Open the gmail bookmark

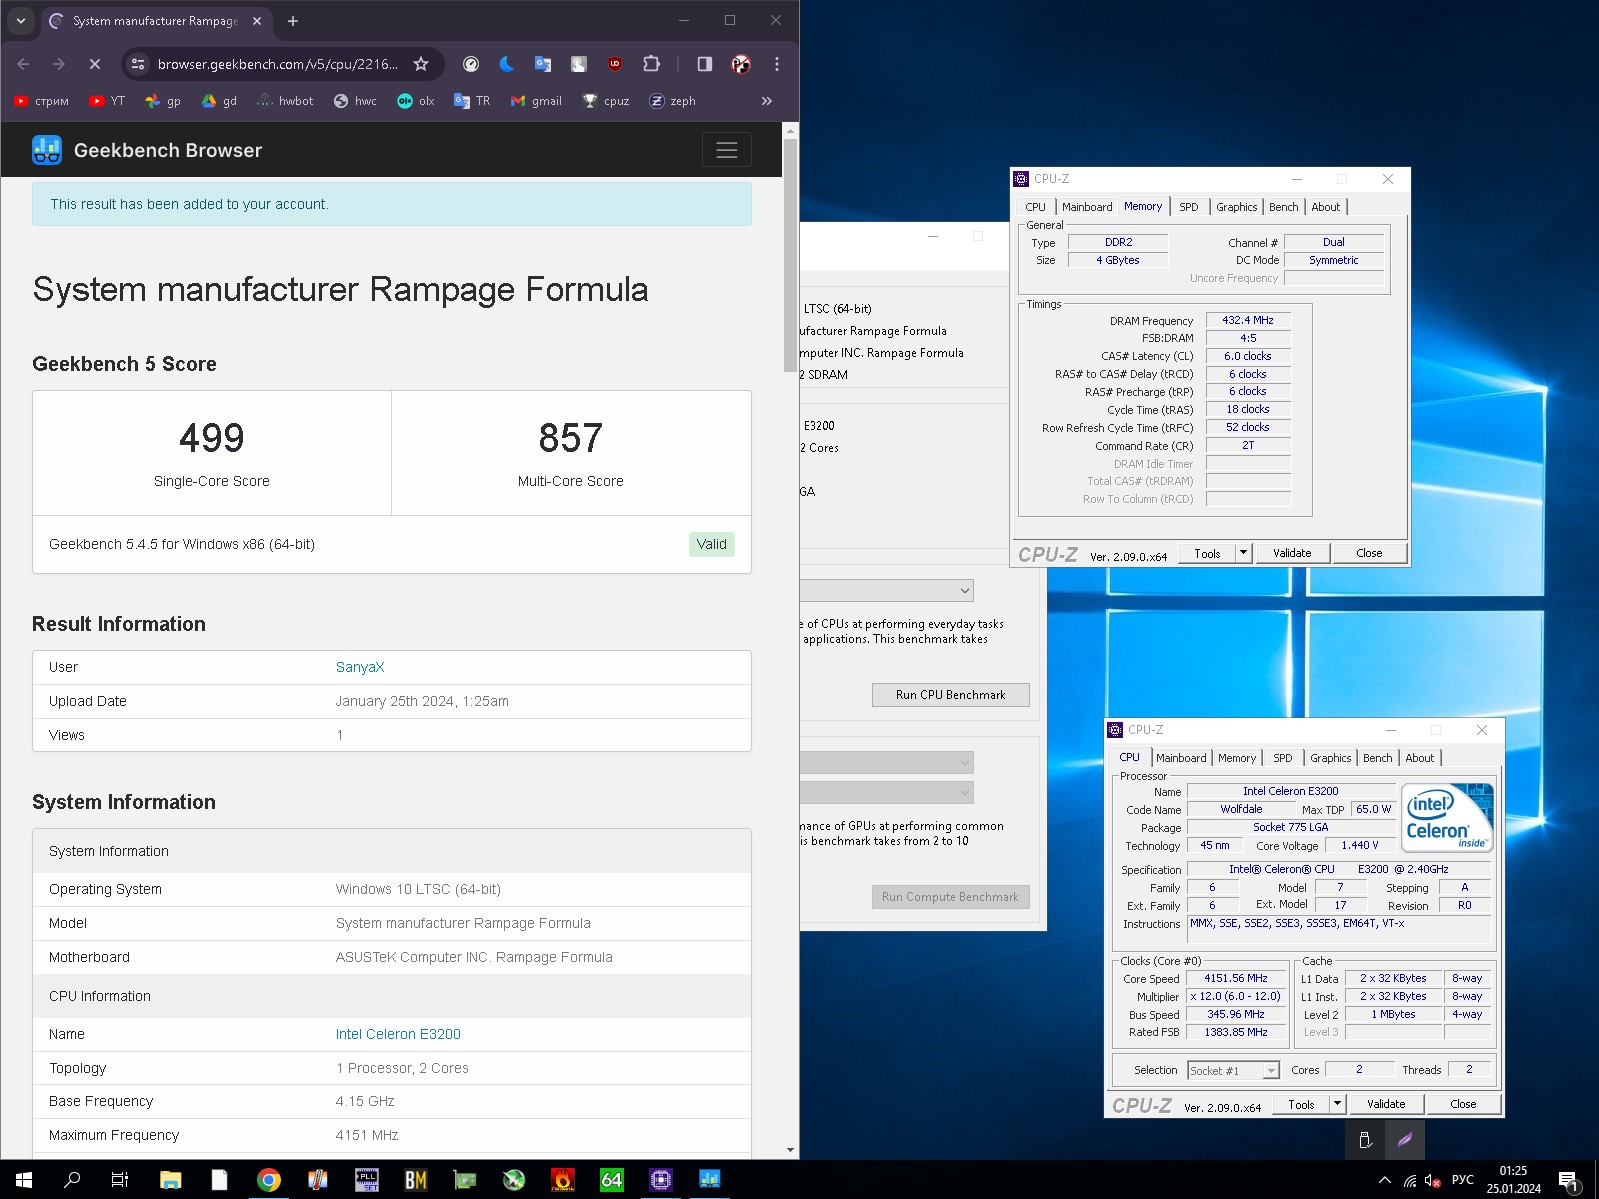[x=536, y=101]
